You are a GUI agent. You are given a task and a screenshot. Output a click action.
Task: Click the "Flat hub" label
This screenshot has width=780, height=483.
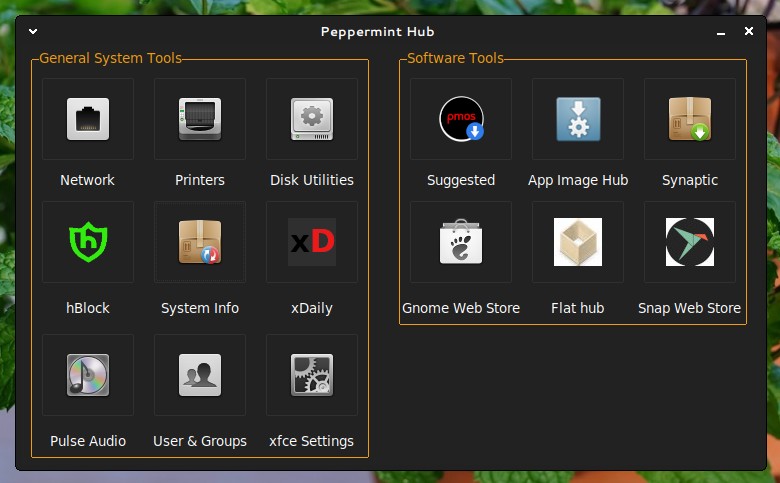click(x=578, y=308)
